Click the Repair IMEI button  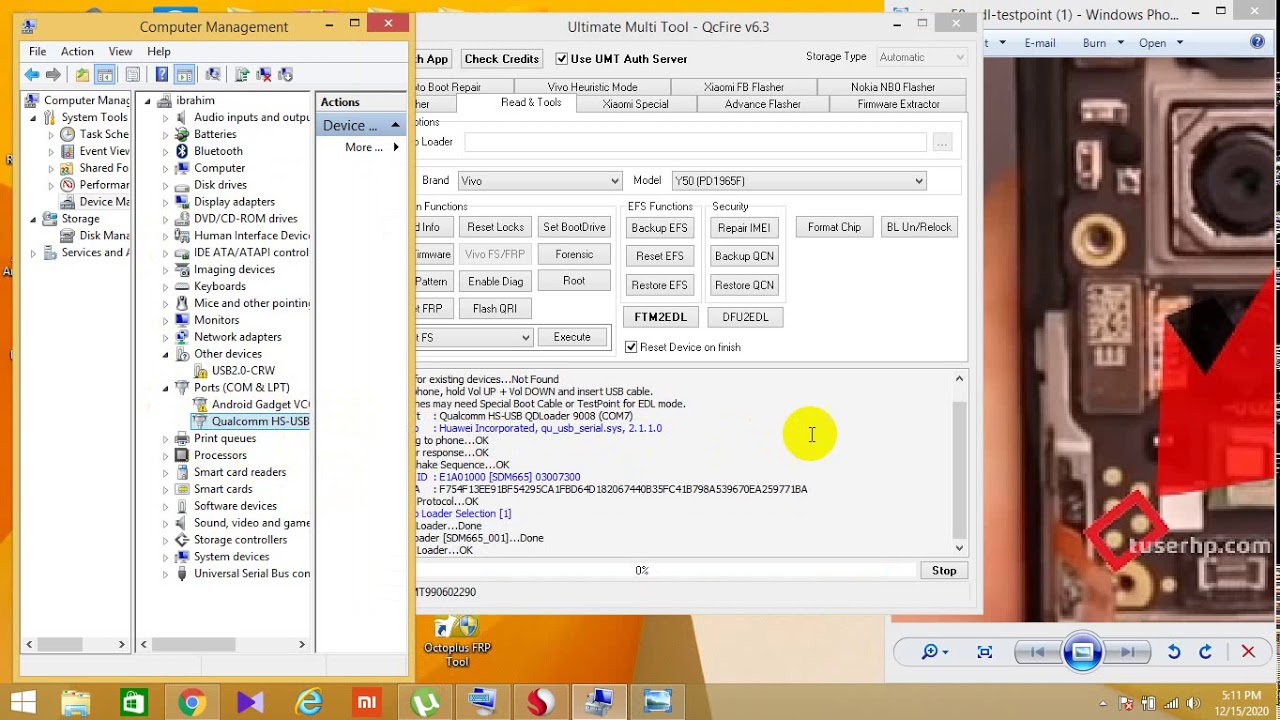pos(744,228)
